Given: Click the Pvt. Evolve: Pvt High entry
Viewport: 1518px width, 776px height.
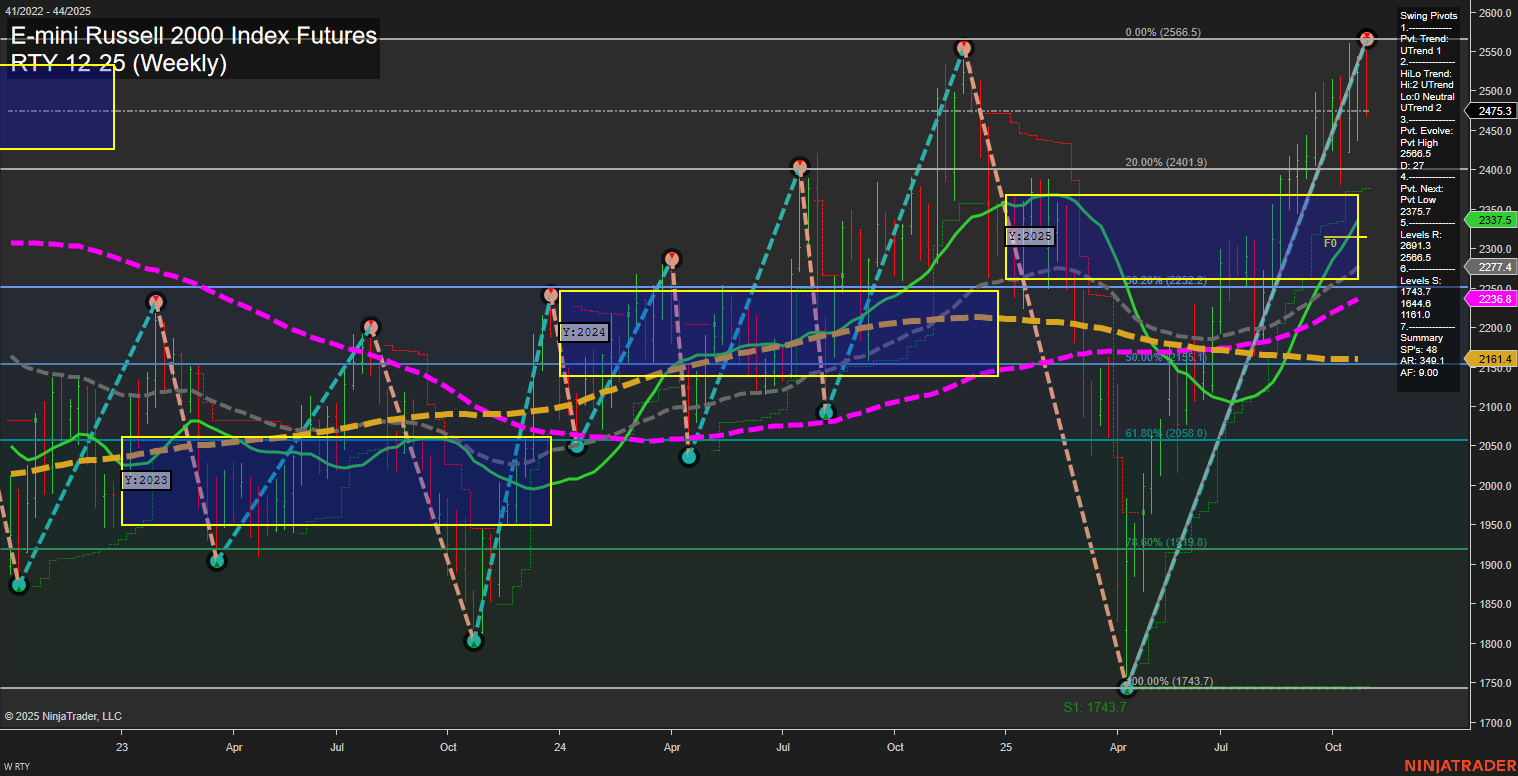Looking at the screenshot, I should [x=1426, y=137].
